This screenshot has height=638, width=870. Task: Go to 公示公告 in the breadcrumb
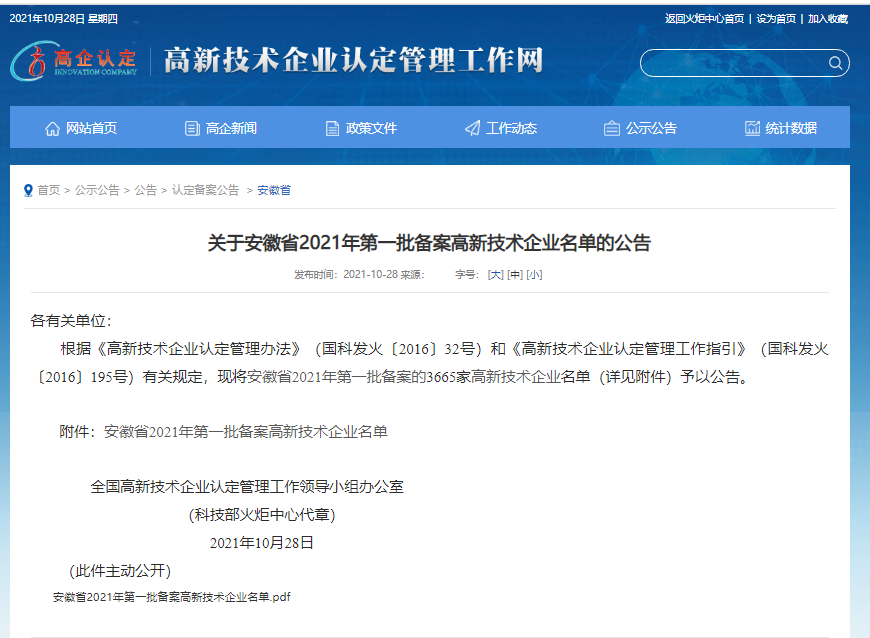[97, 190]
